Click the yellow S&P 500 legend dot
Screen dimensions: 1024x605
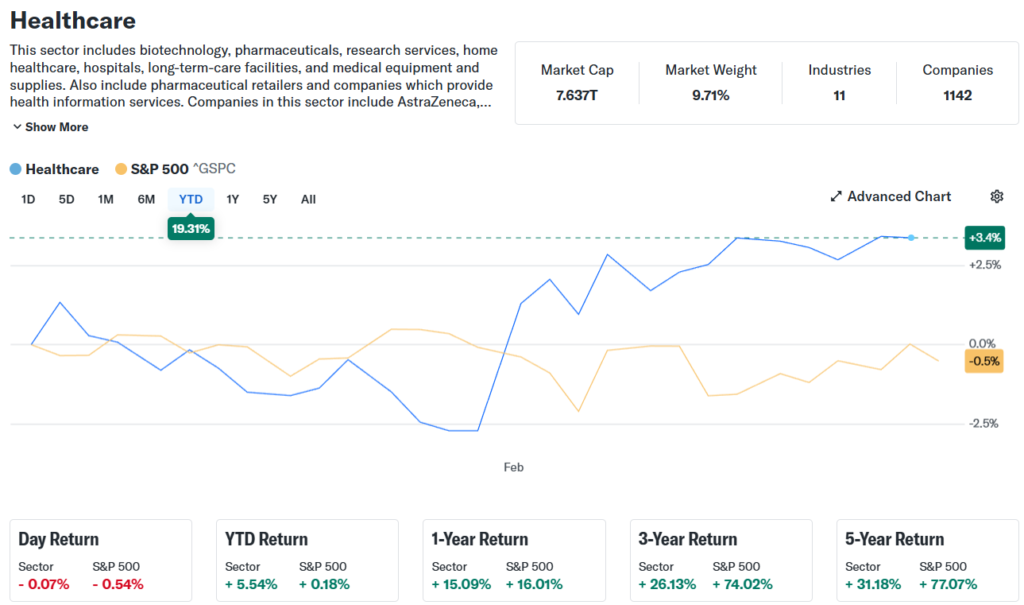(121, 169)
